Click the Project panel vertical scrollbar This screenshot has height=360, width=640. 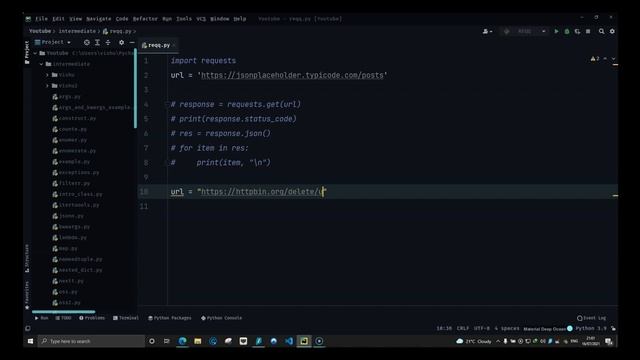[135, 89]
